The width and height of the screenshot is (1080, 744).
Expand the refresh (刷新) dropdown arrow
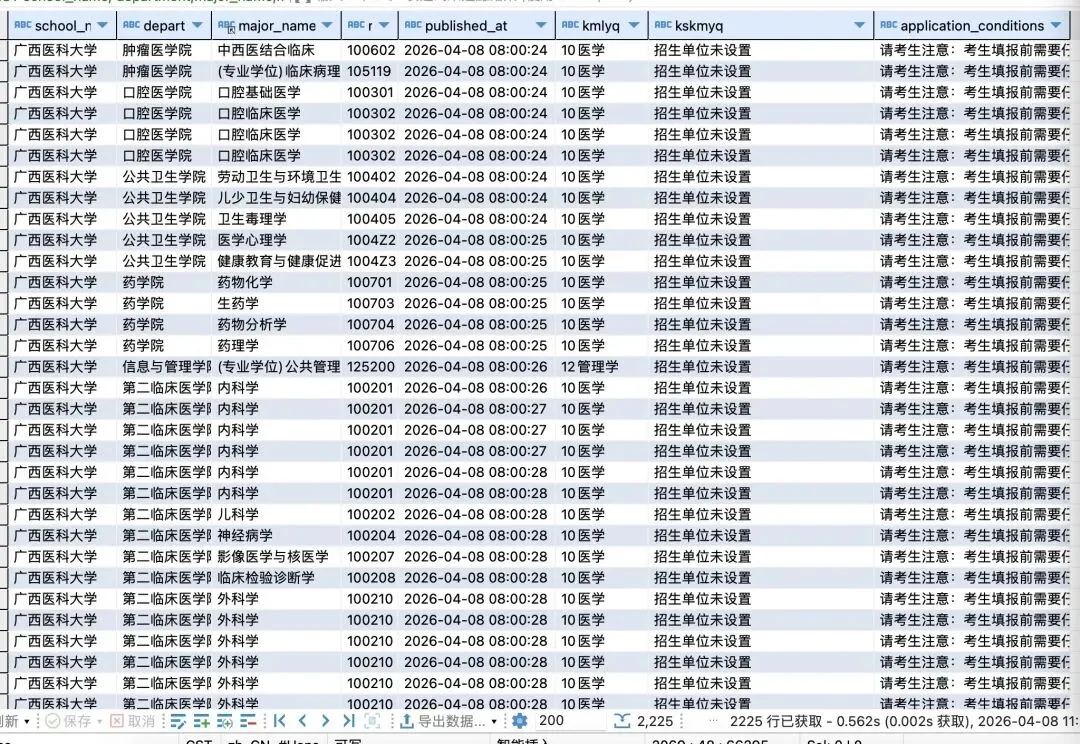(x=27, y=722)
